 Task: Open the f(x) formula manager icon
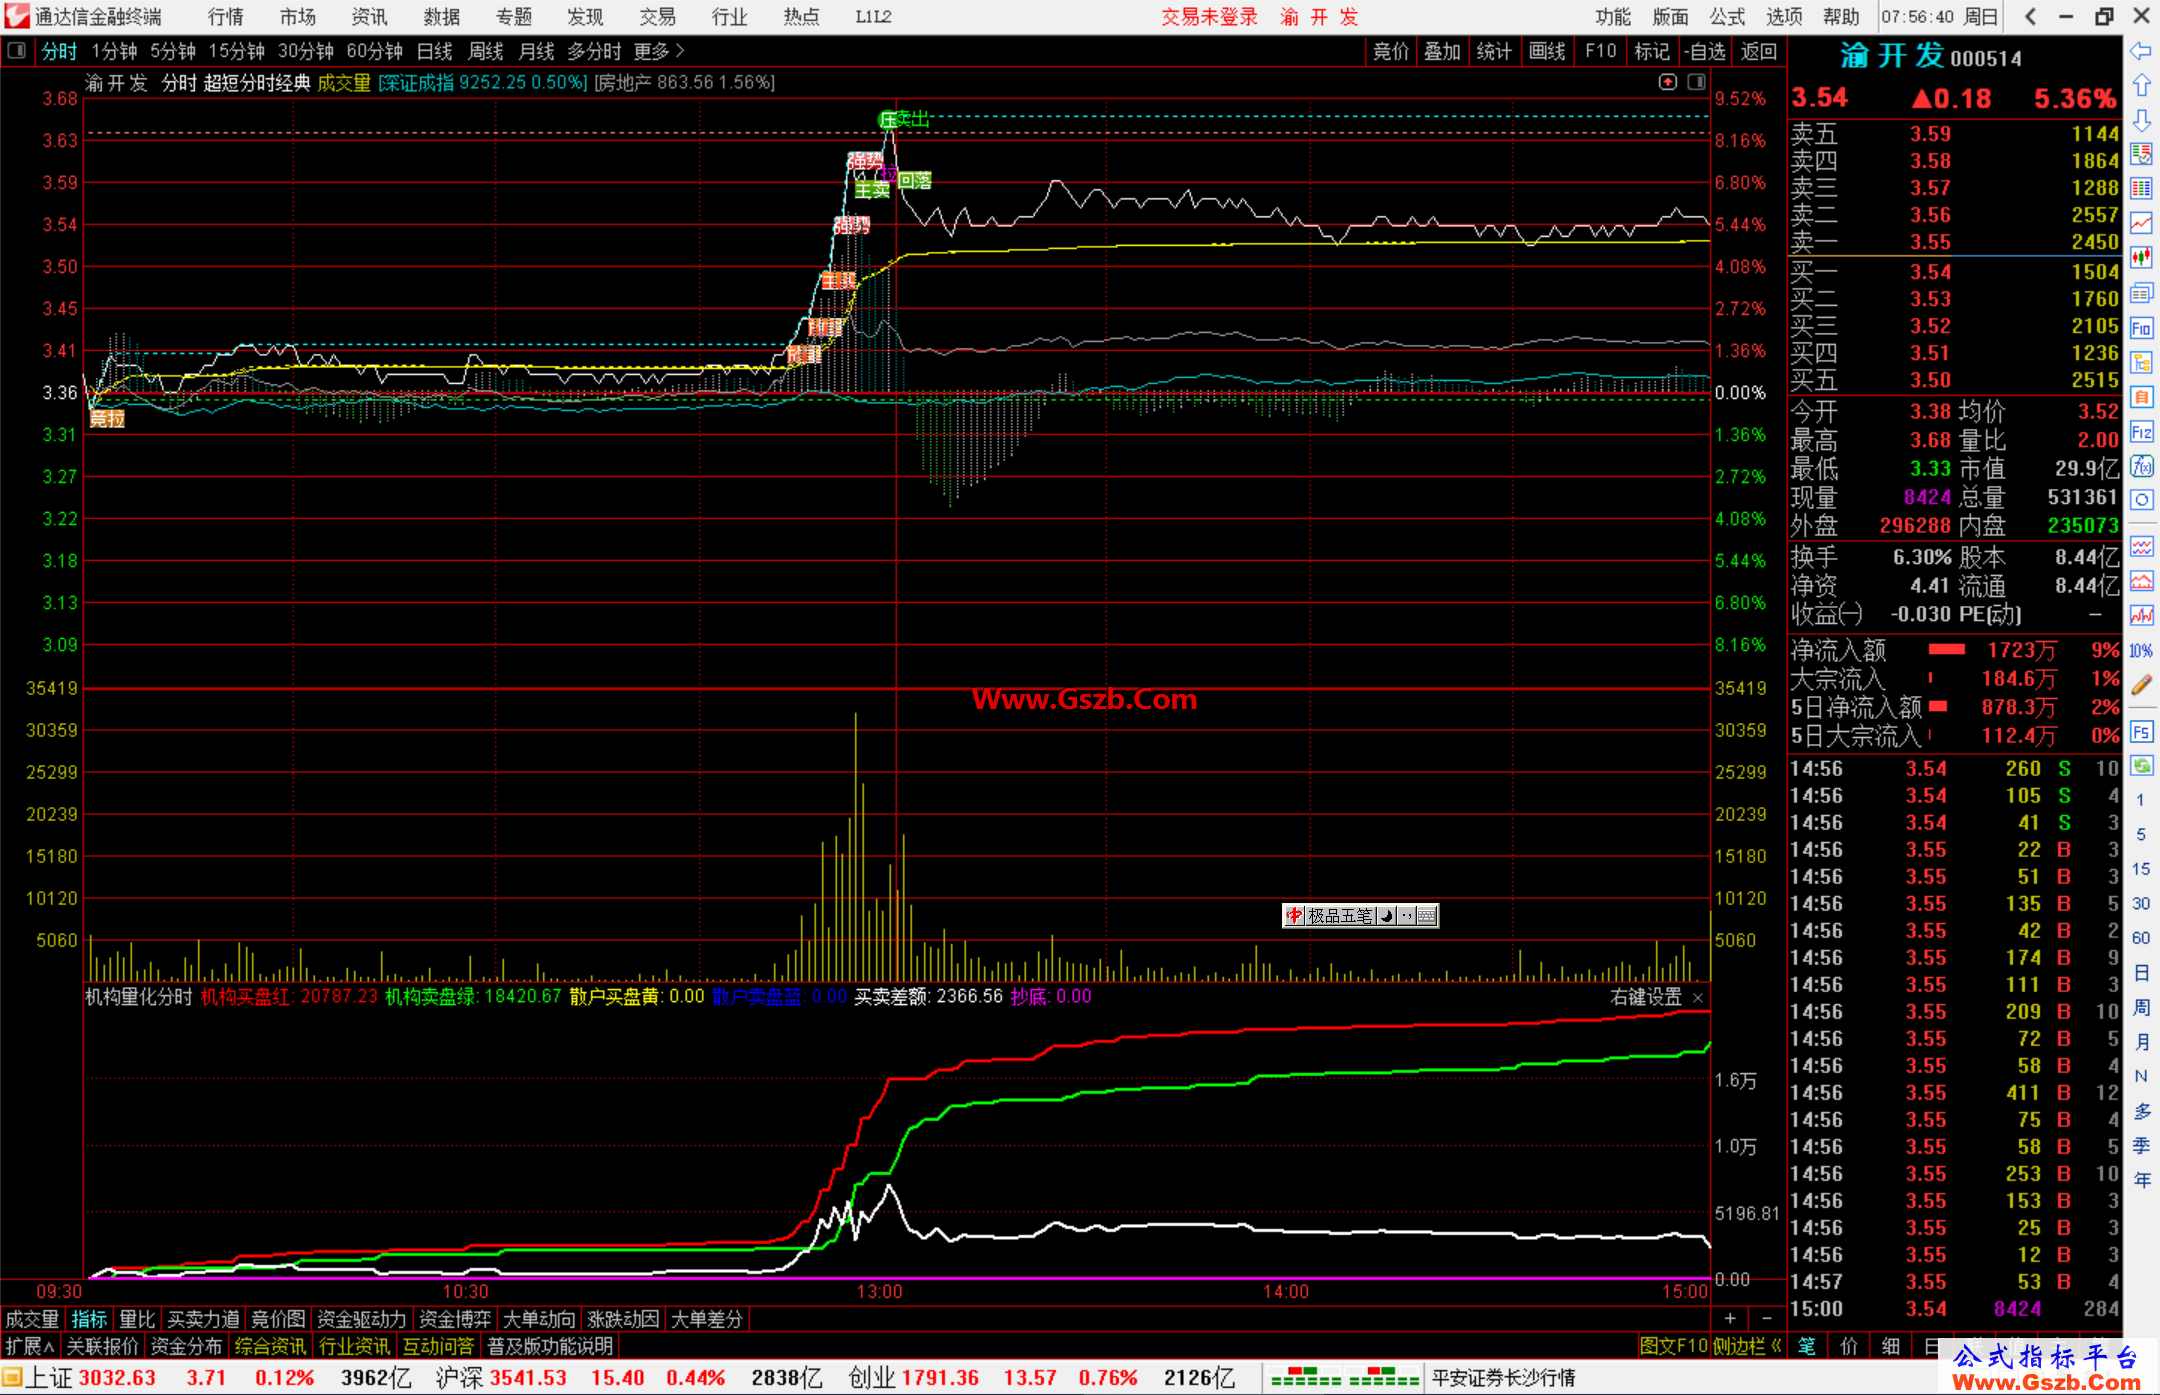pyautogui.click(x=2141, y=466)
